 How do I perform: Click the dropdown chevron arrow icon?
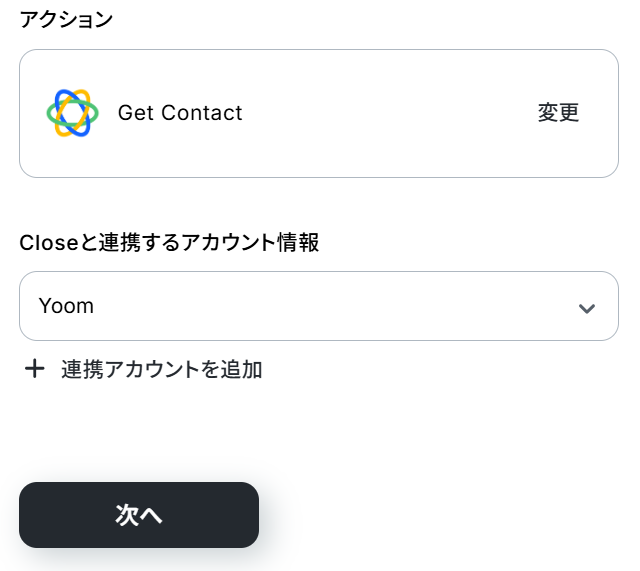pos(587,307)
